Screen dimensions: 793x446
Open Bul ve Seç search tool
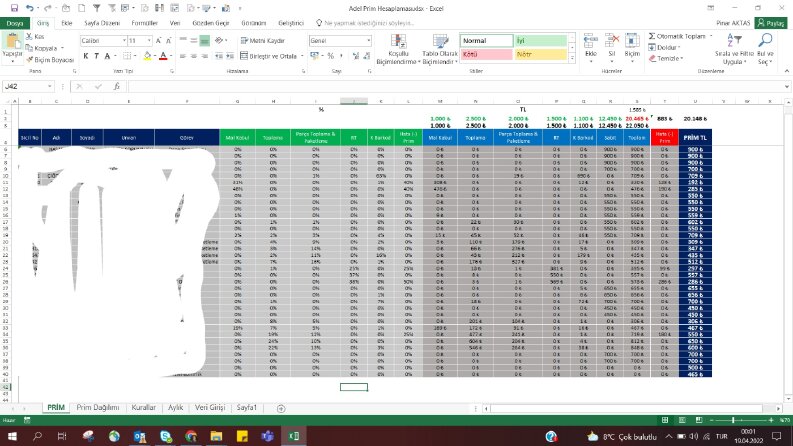[765, 49]
